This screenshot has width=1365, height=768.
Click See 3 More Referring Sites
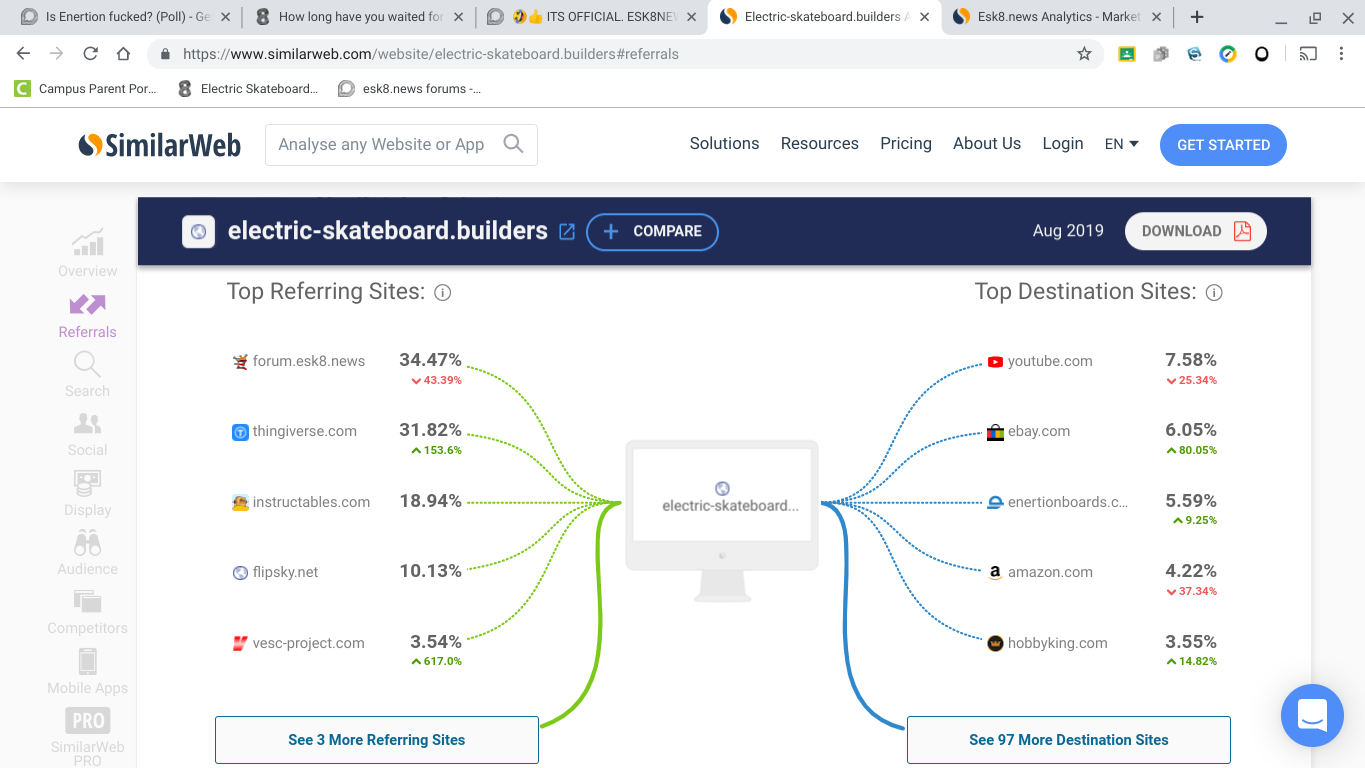377,740
